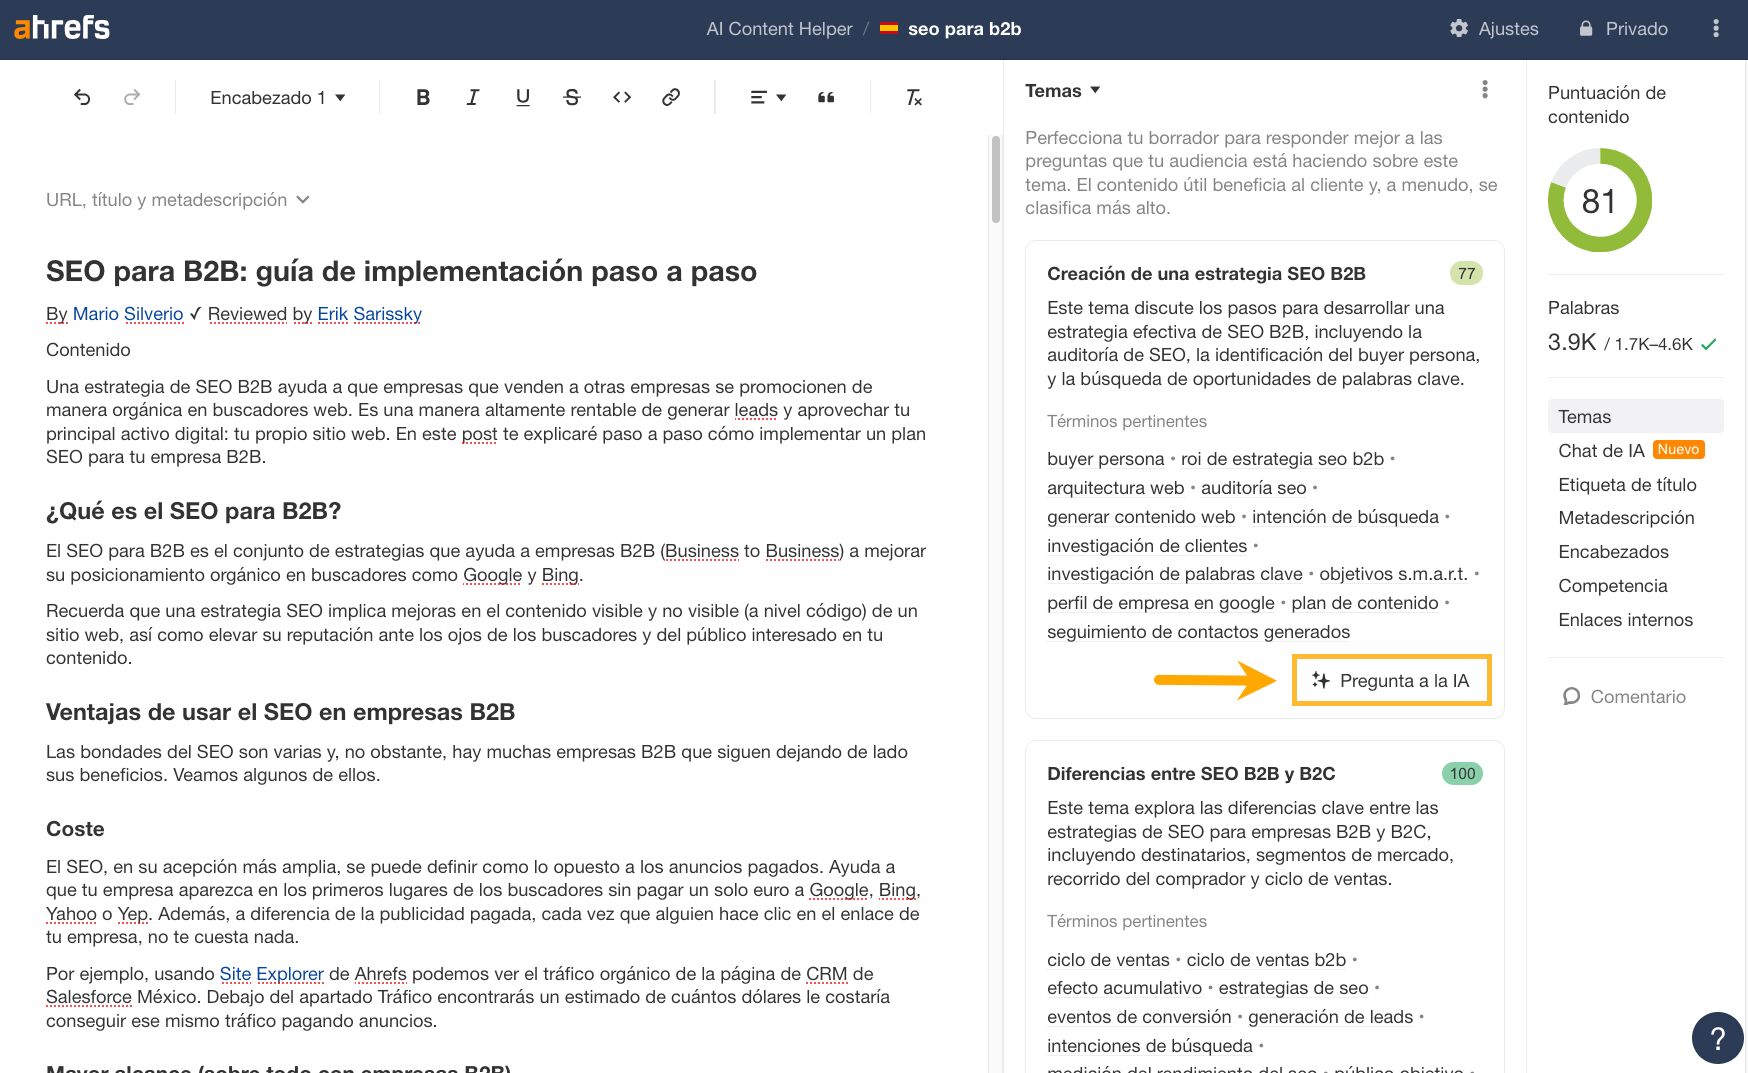Viewport: 1748px width, 1073px height.
Task: Open the Mario Silverio author link
Action: click(x=129, y=314)
